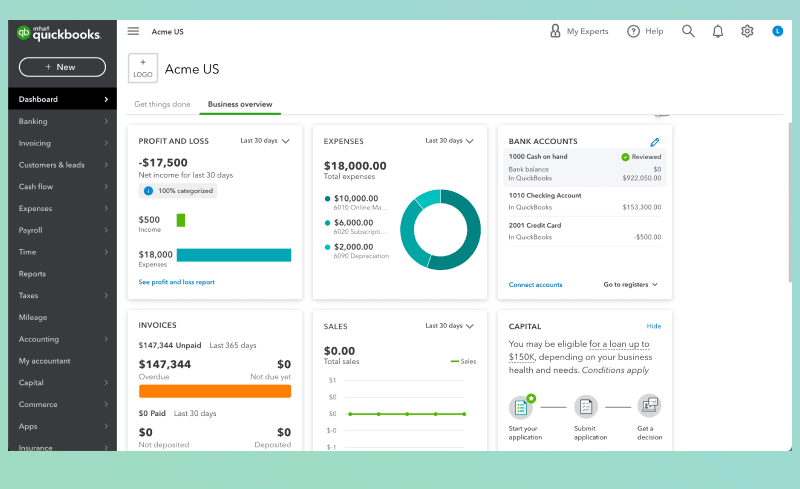
Task: Expand Payroll submenu chevron
Action: 106,230
